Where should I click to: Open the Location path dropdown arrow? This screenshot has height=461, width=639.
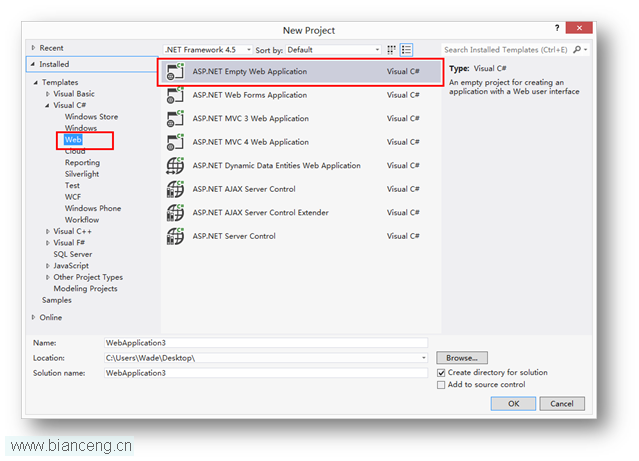(x=424, y=358)
